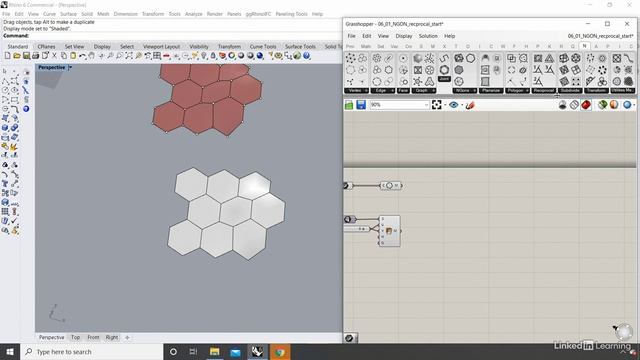Click the number slider on Grasshopper canvas
The image size is (640, 360).
(356, 229)
